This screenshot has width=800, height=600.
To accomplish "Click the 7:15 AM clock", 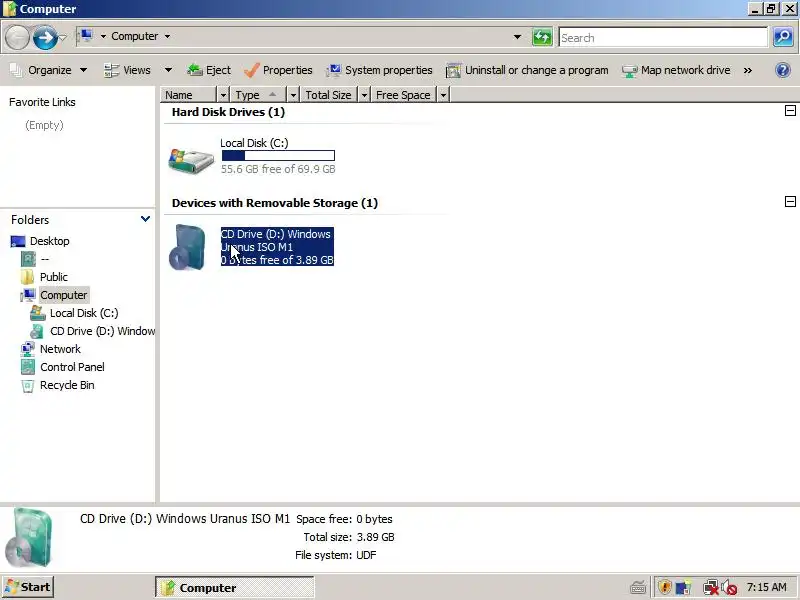I will [x=767, y=587].
